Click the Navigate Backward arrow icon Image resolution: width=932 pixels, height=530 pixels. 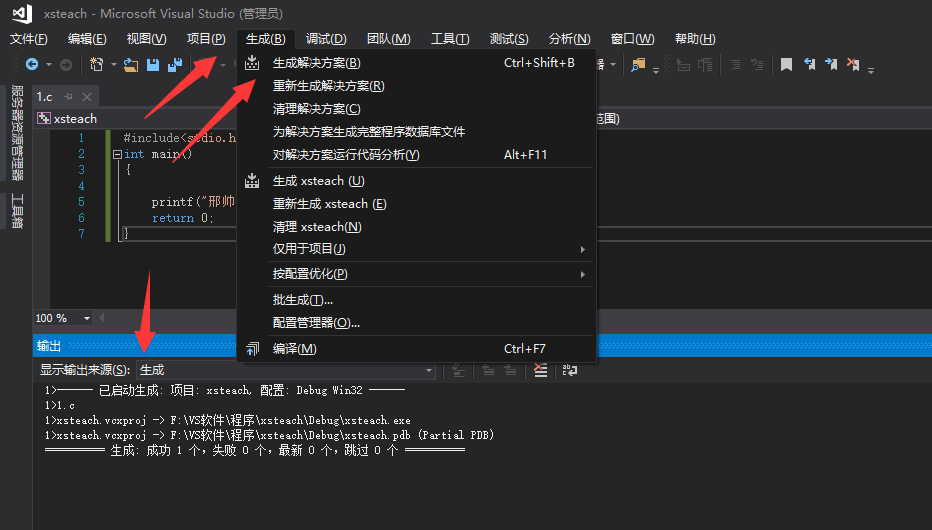click(x=31, y=65)
